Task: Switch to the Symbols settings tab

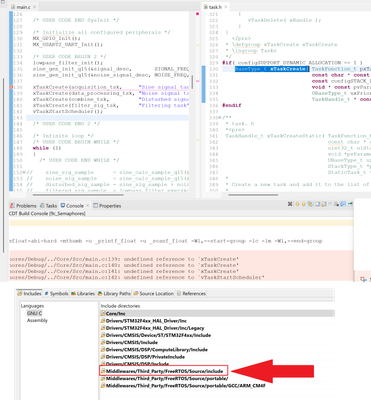Action: tap(56, 293)
